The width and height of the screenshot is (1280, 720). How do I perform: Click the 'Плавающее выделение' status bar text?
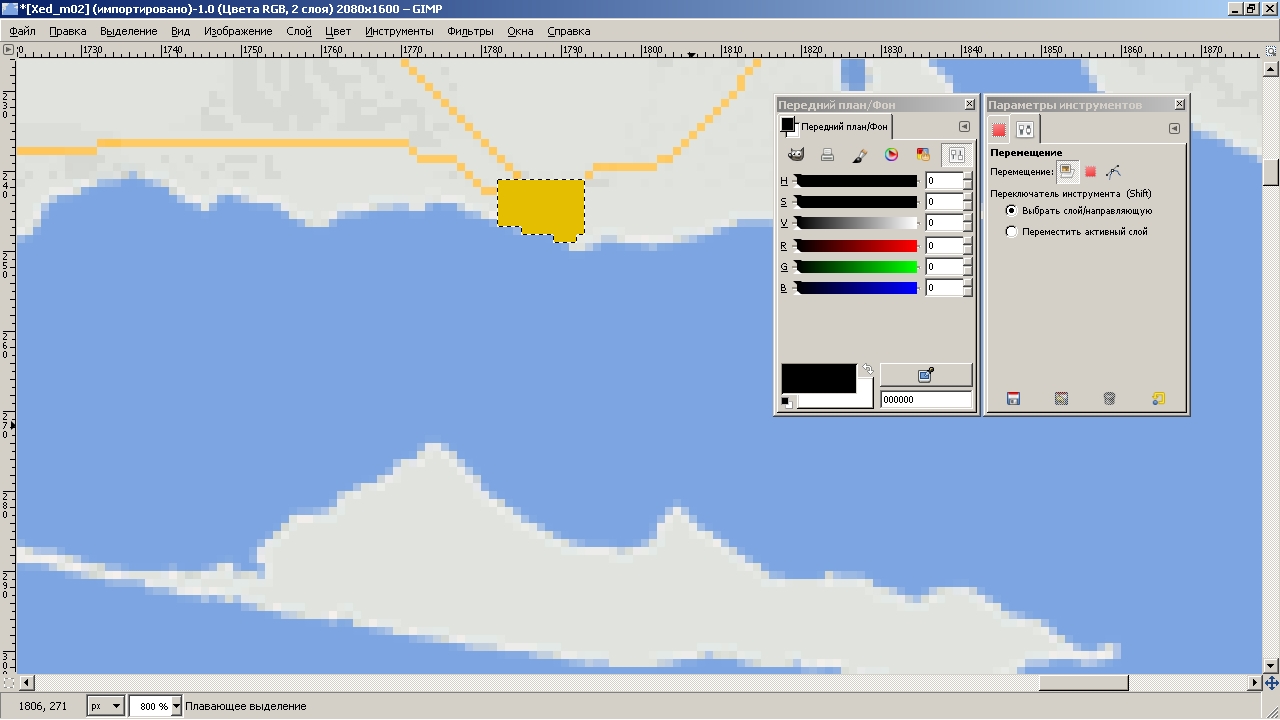pyautogui.click(x=246, y=706)
